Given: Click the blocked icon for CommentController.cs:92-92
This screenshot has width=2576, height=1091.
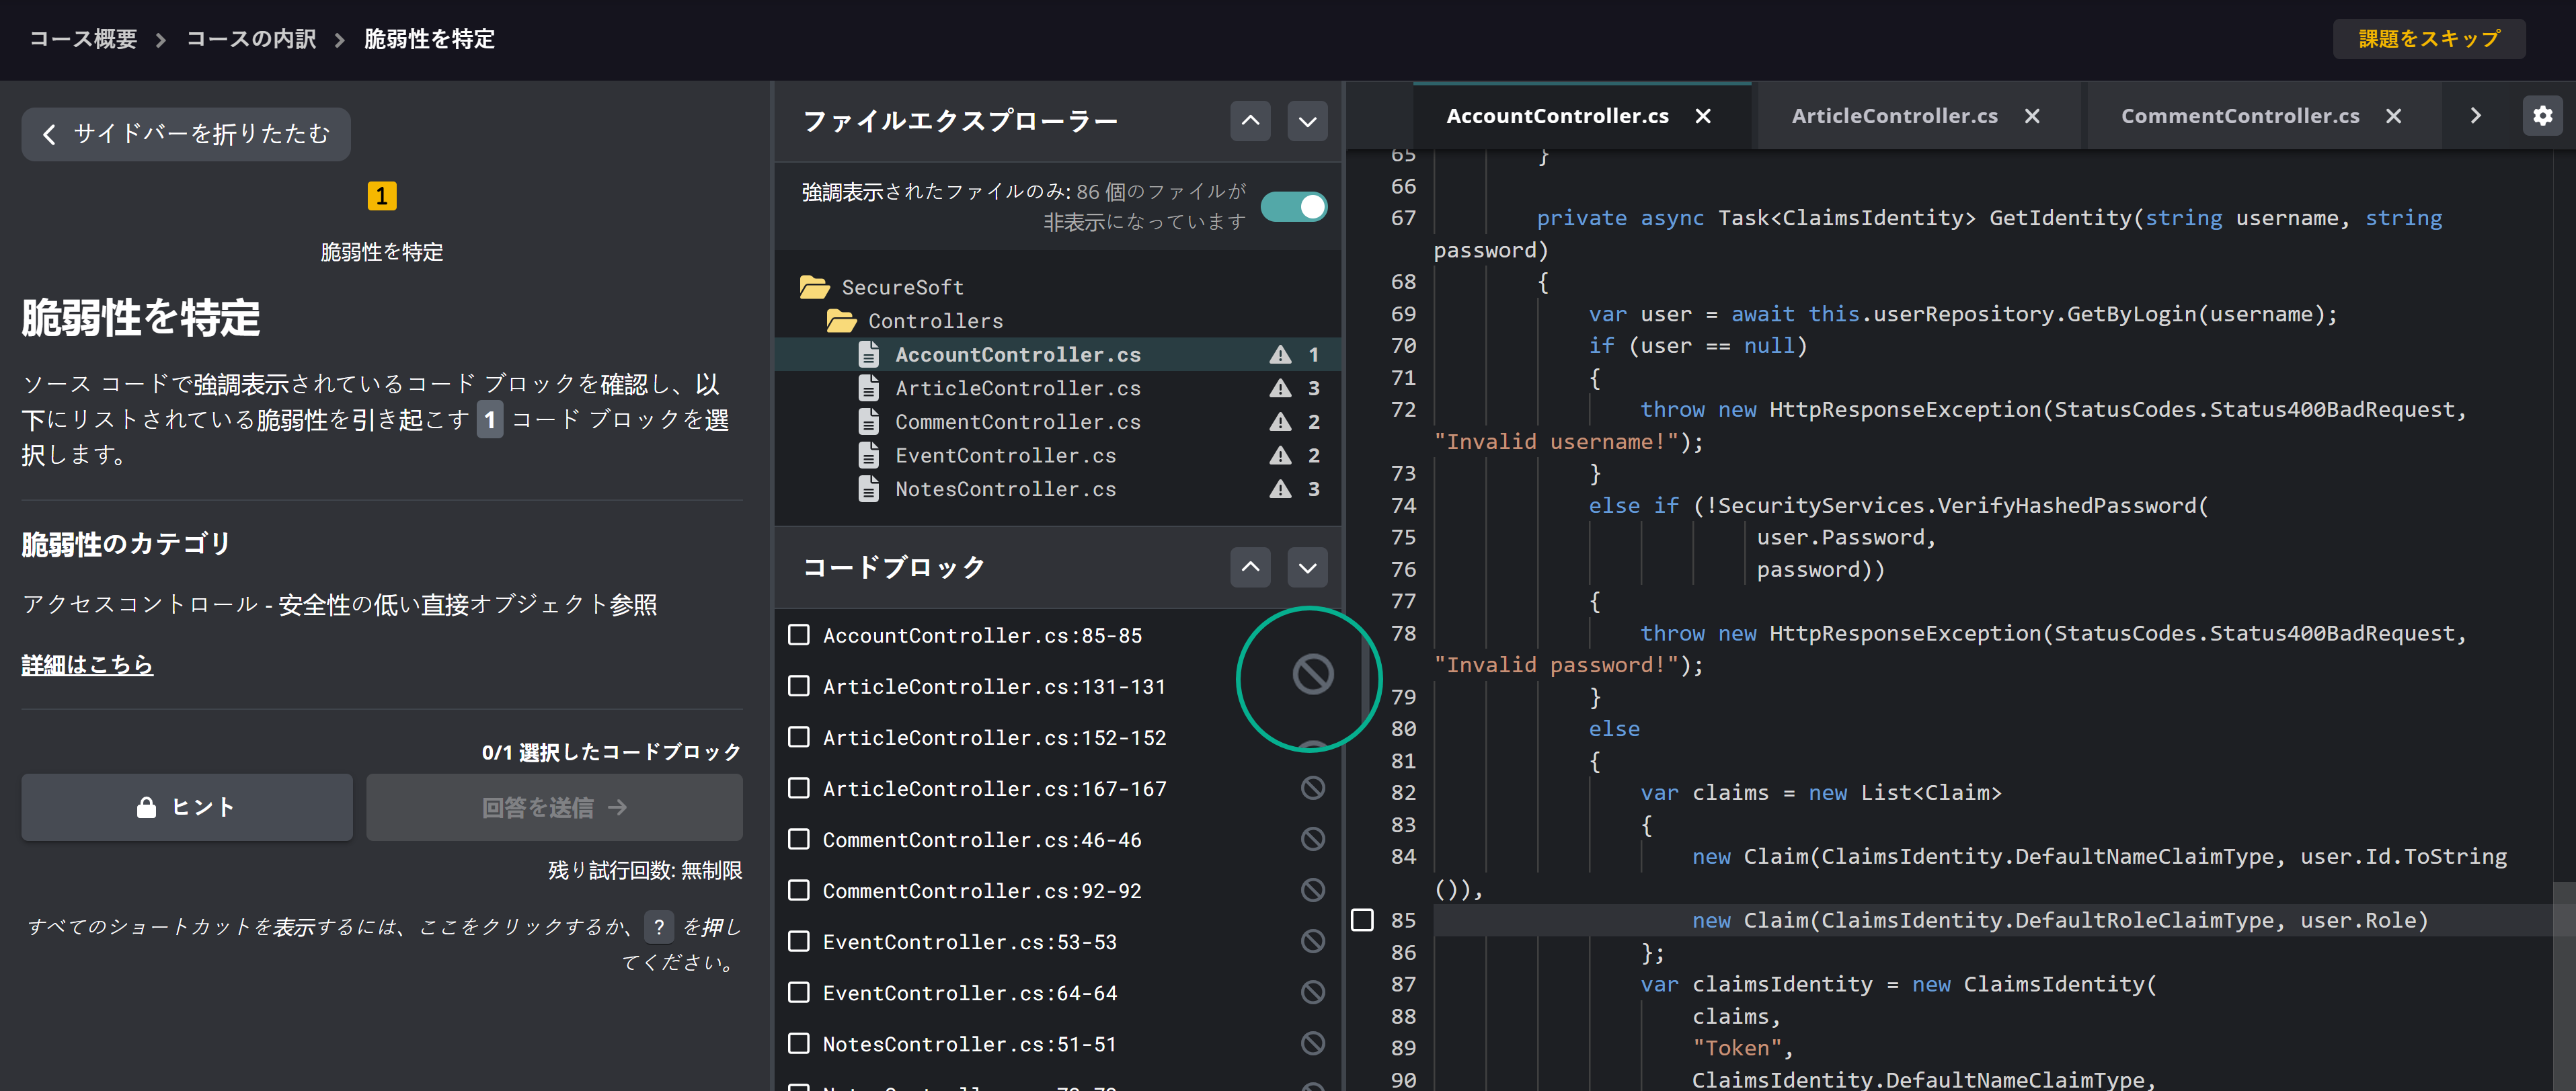Looking at the screenshot, I should 1313,890.
